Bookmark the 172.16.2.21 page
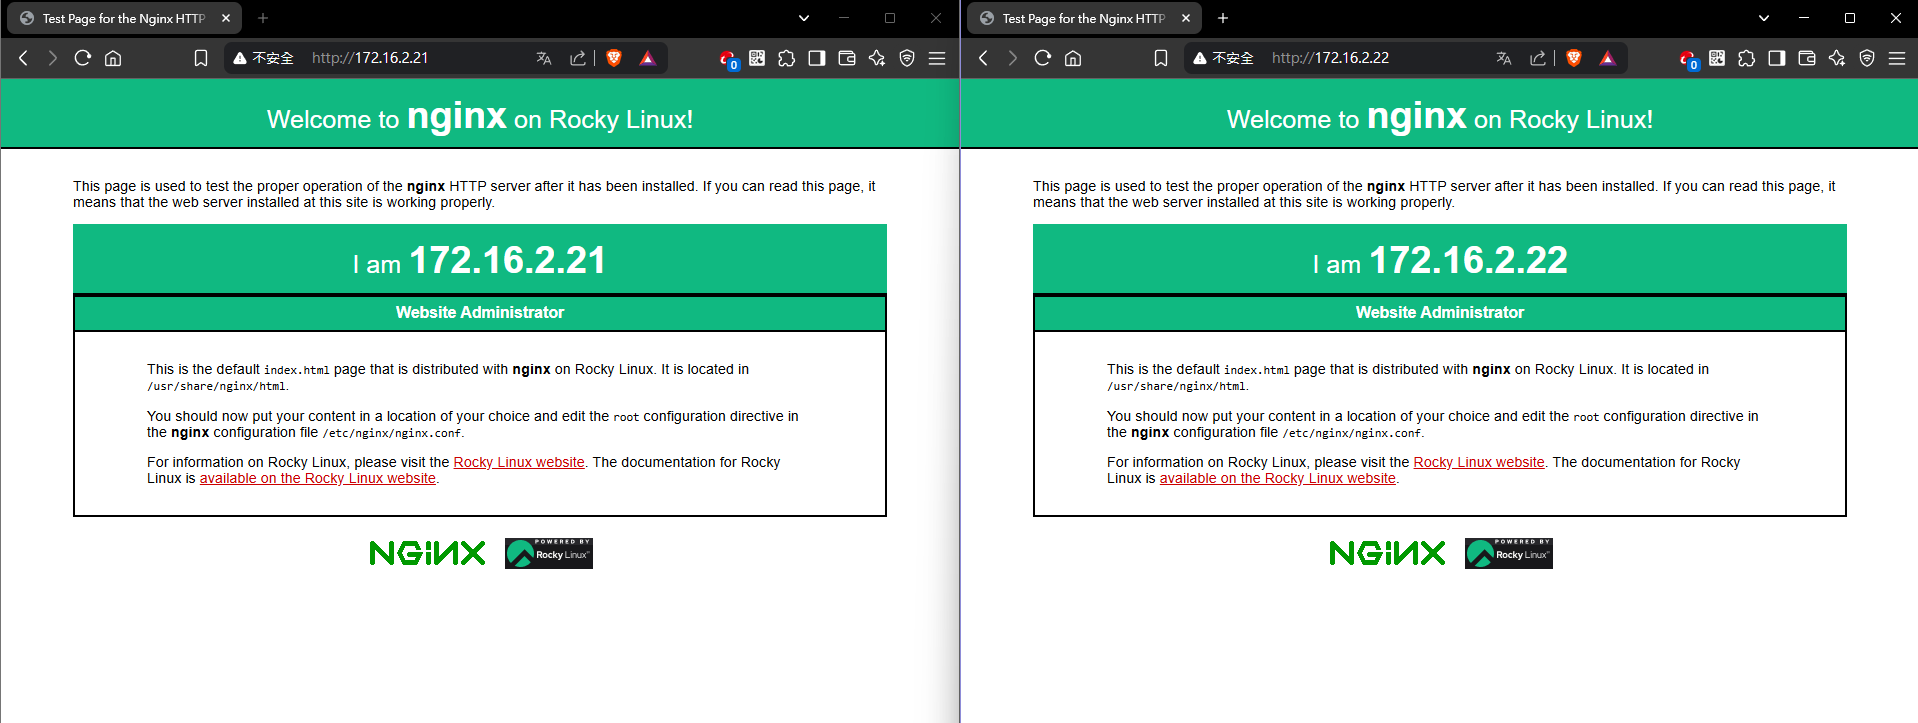1918x723 pixels. point(201,58)
